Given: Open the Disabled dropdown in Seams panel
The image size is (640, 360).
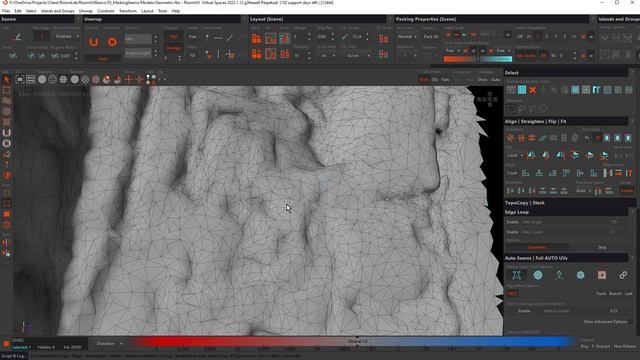Looking at the screenshot, I should click(x=67, y=36).
